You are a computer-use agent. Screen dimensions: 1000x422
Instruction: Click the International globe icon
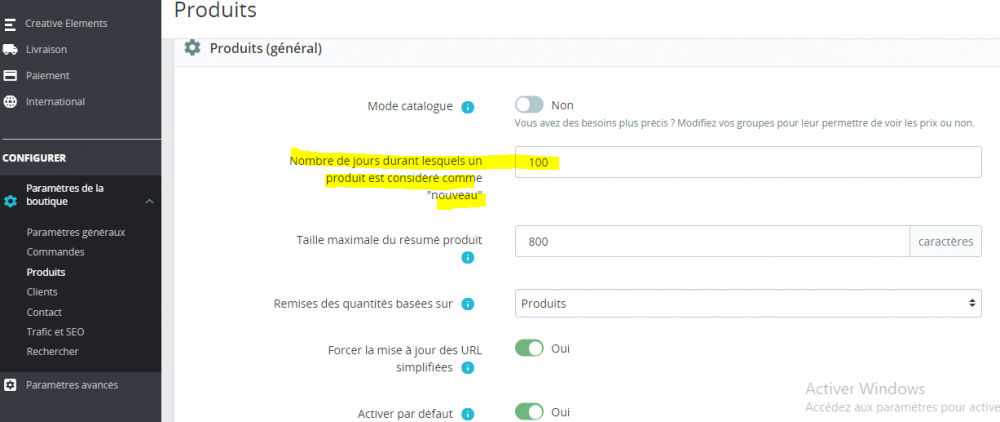10,101
